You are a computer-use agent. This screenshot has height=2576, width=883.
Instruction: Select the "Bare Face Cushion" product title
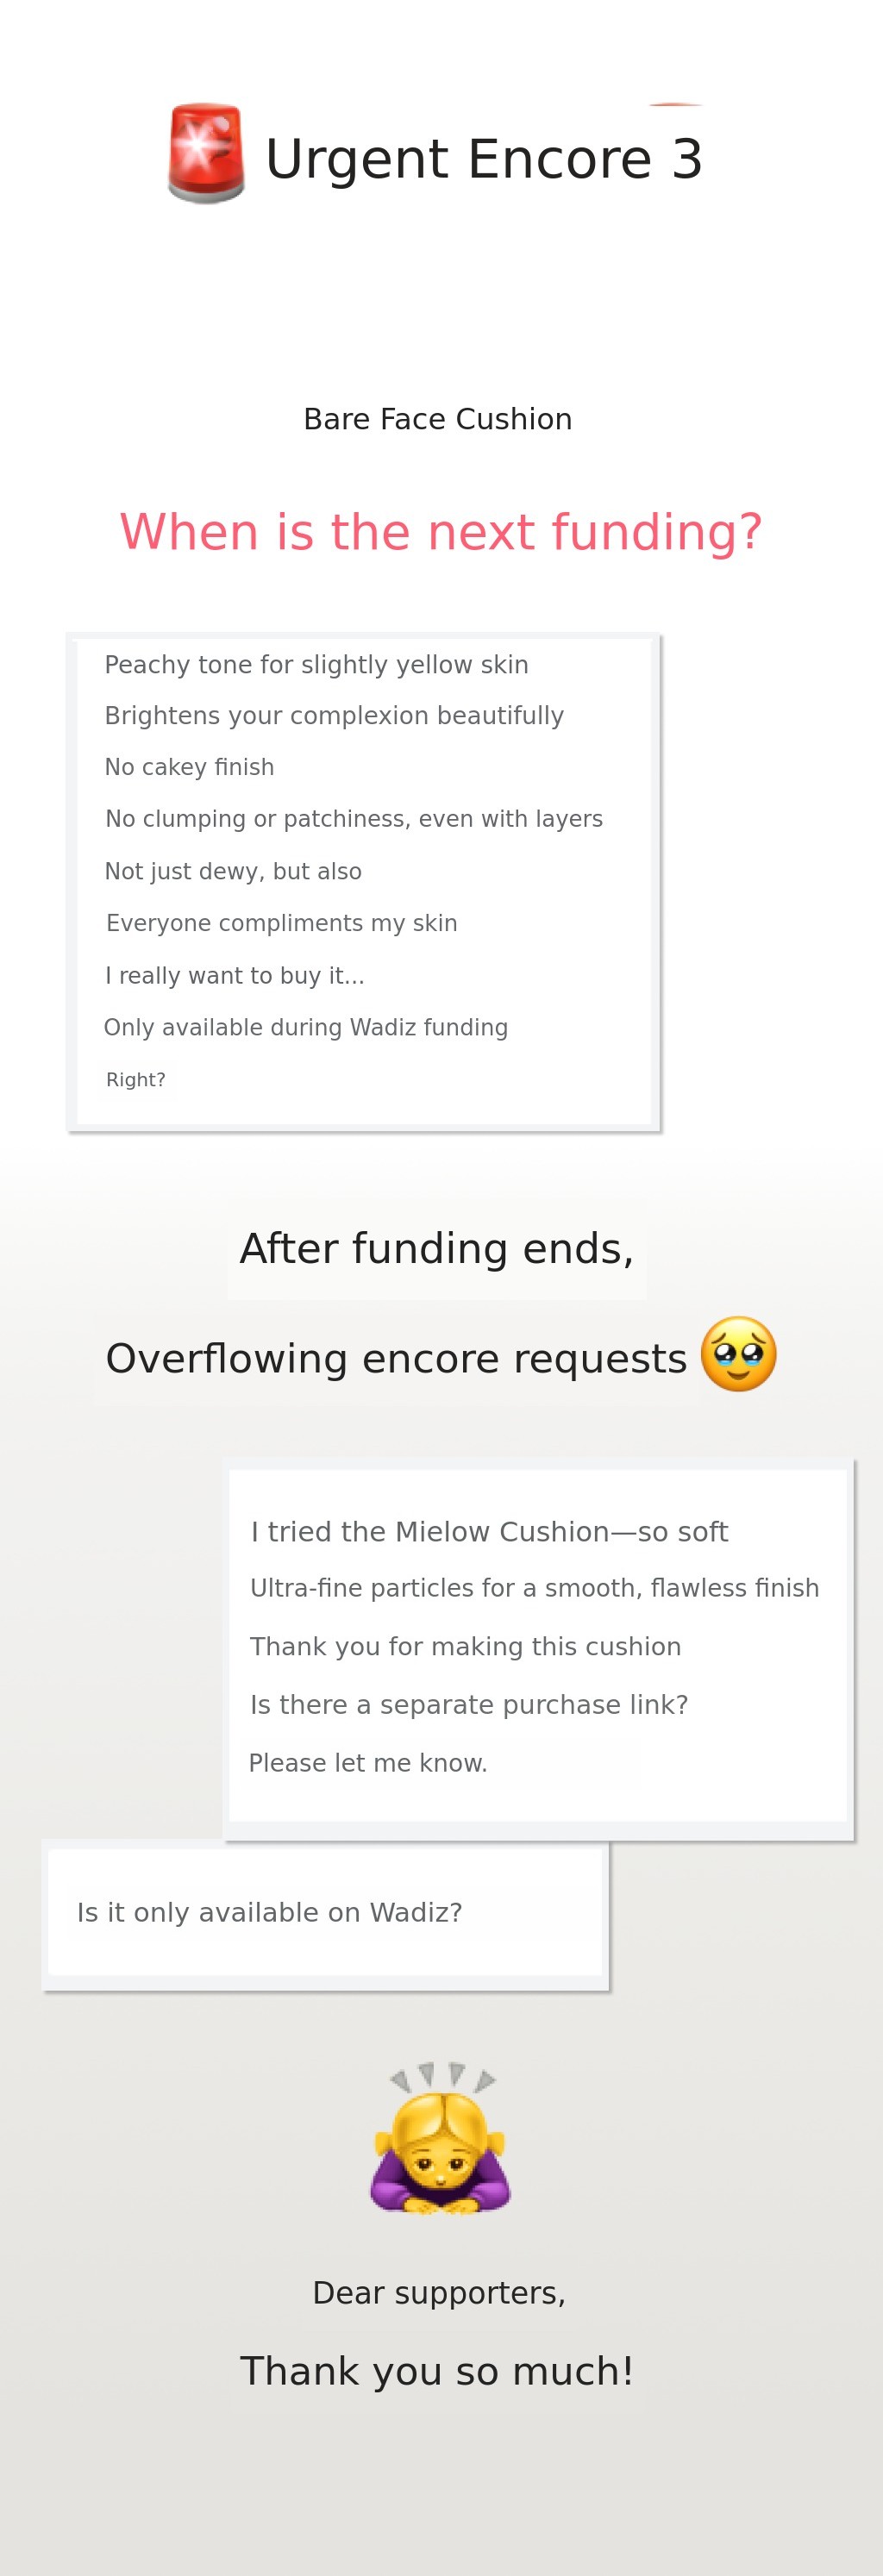pyautogui.click(x=438, y=419)
